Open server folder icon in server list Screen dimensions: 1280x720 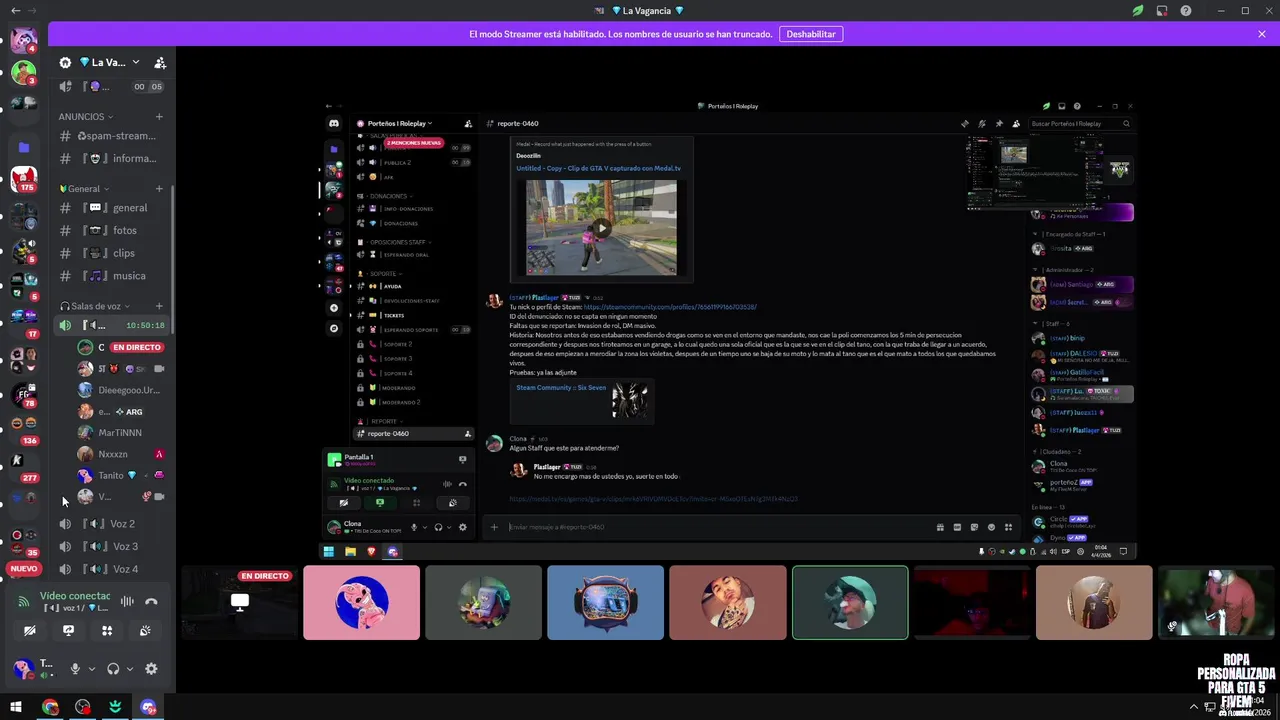[x=24, y=147]
